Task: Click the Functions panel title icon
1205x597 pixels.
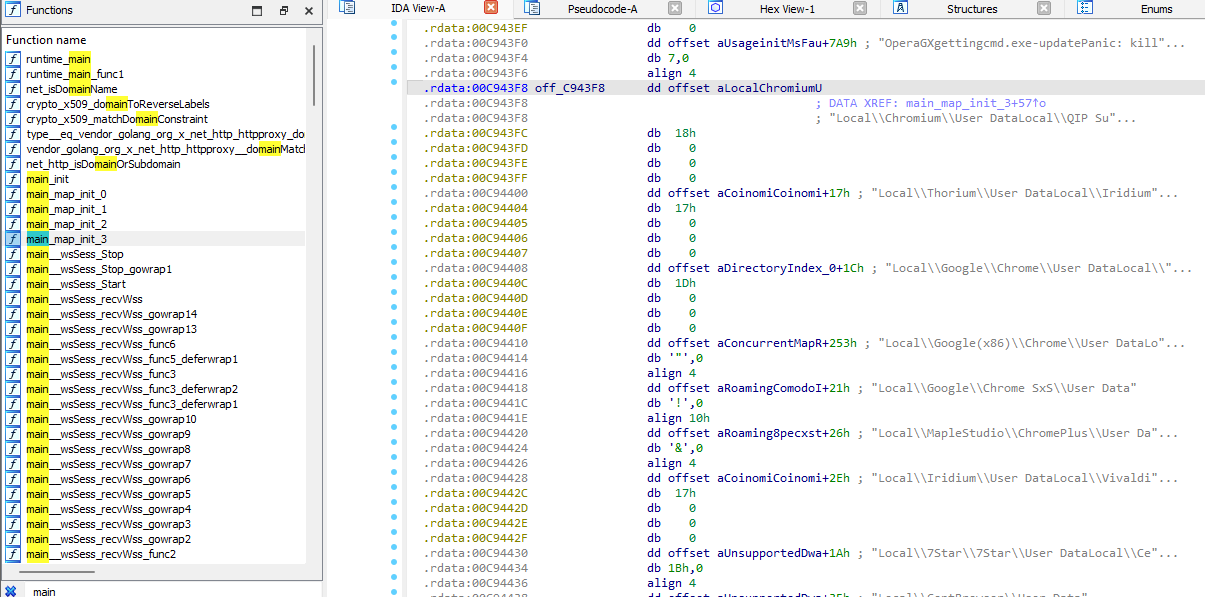Action: (12, 11)
